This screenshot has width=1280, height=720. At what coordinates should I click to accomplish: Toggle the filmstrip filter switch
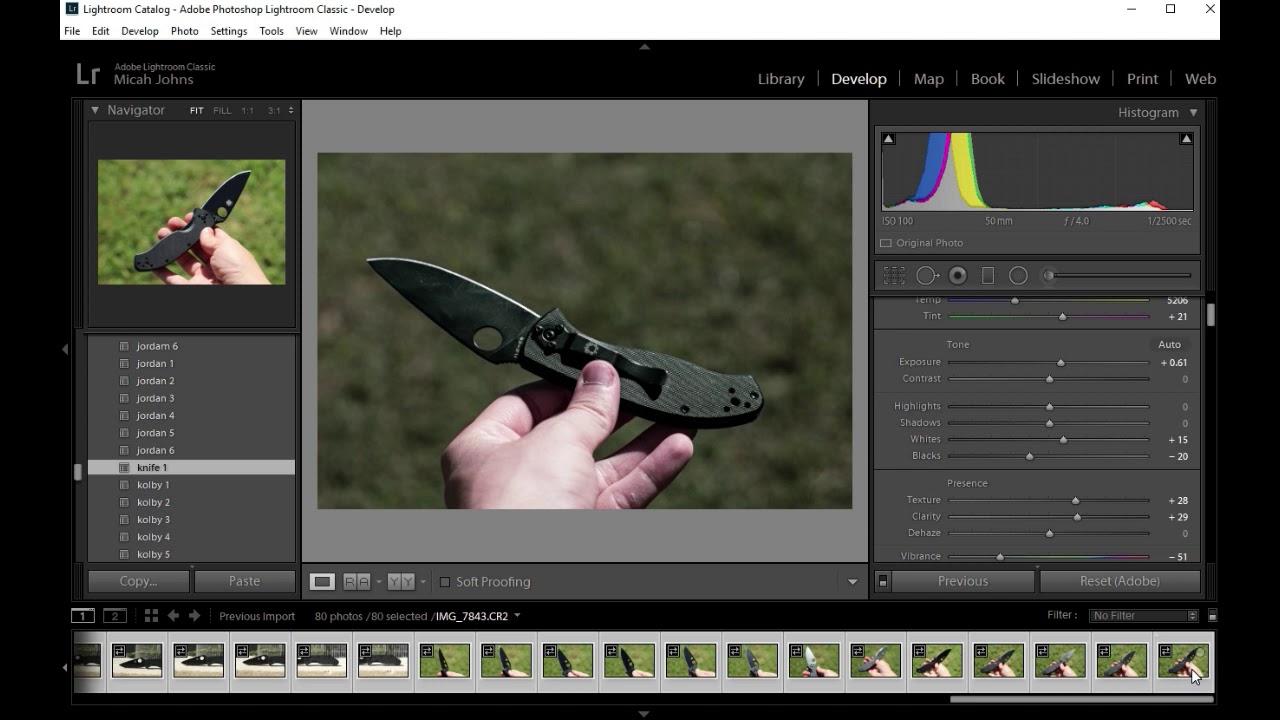[x=1212, y=616]
